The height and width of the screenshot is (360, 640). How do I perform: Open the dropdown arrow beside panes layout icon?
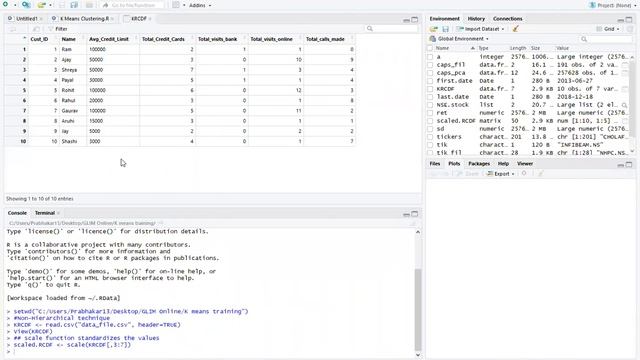[184, 5]
